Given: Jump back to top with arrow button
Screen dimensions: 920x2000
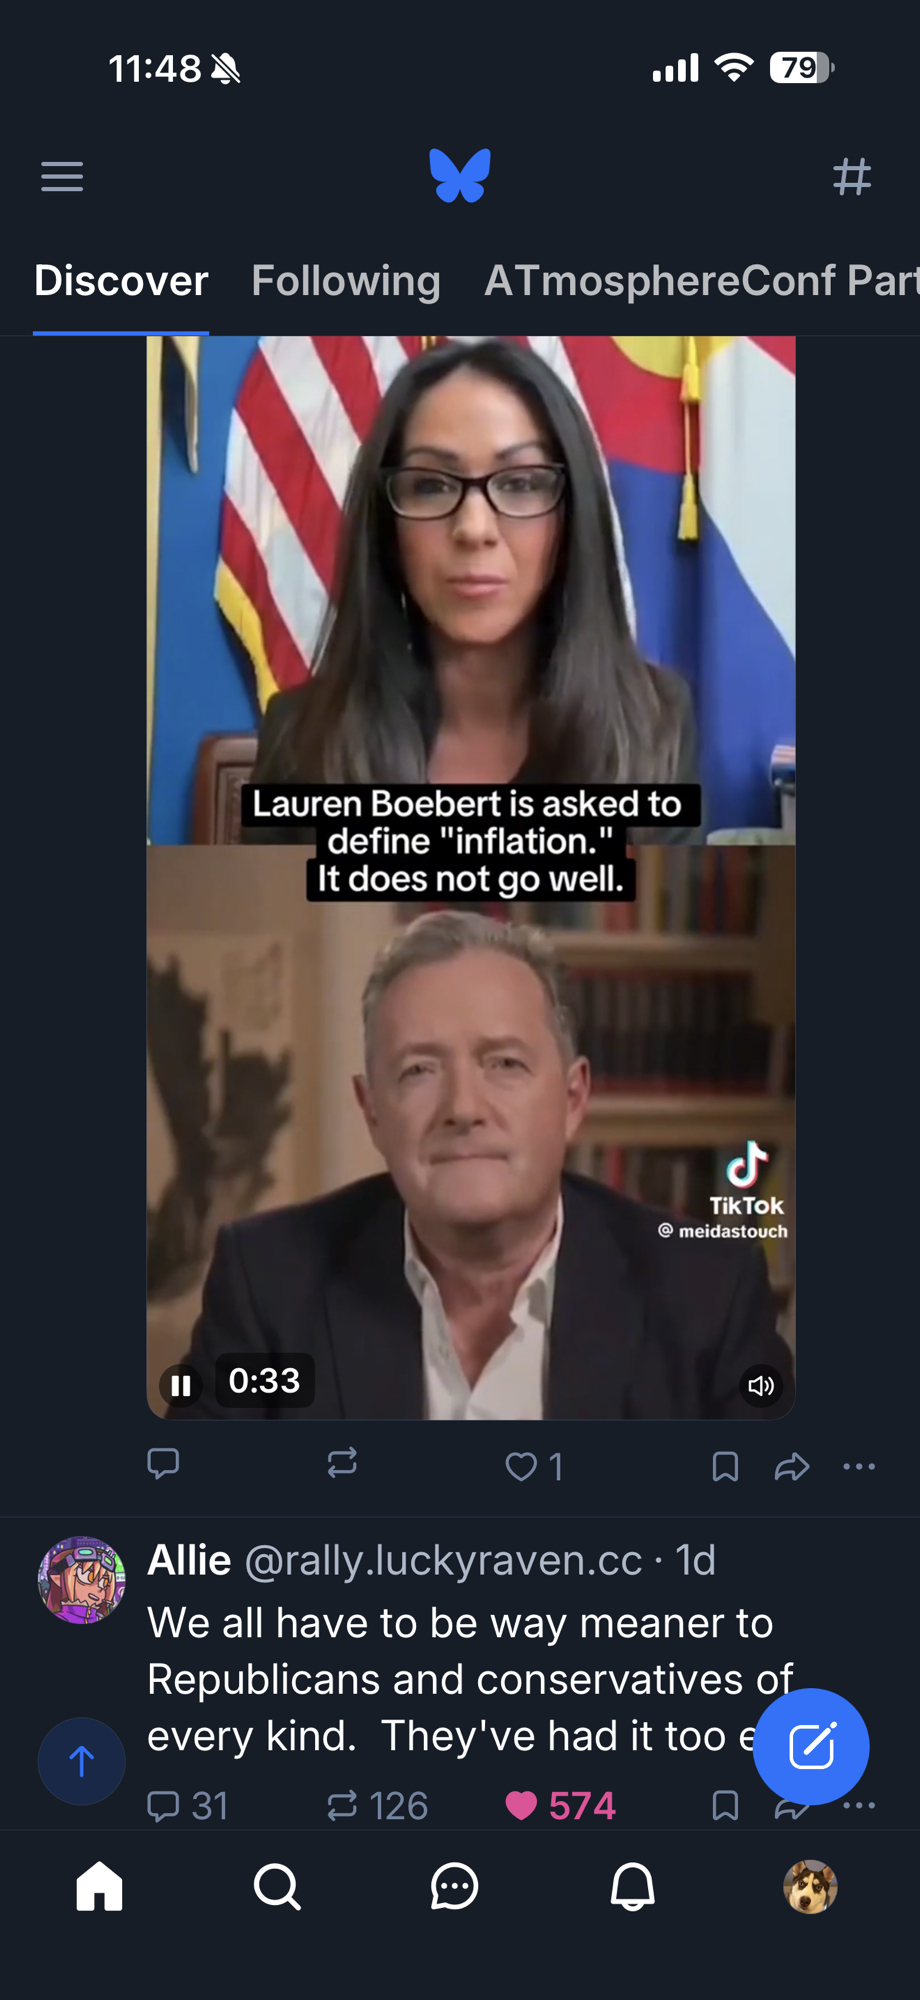Looking at the screenshot, I should (81, 1761).
